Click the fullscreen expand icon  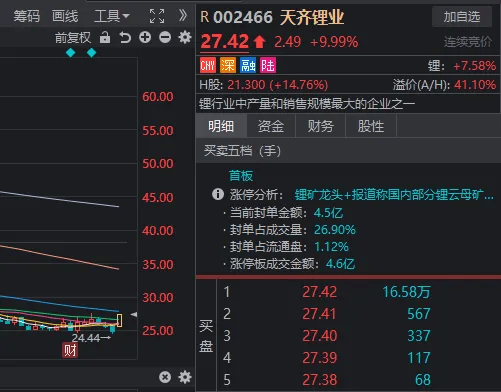157,16
